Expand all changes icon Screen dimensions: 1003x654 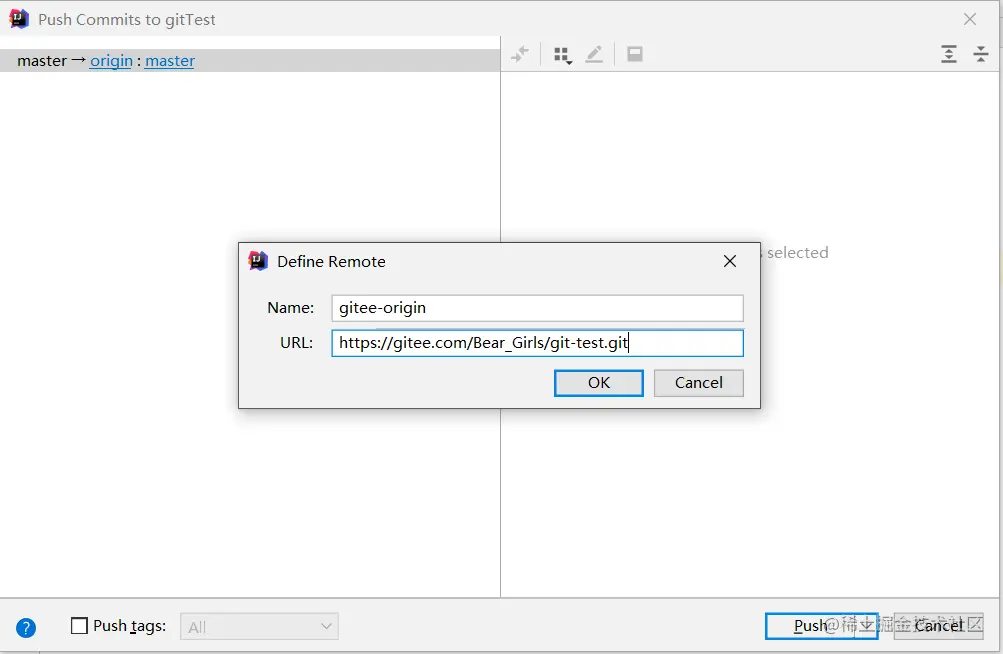949,54
